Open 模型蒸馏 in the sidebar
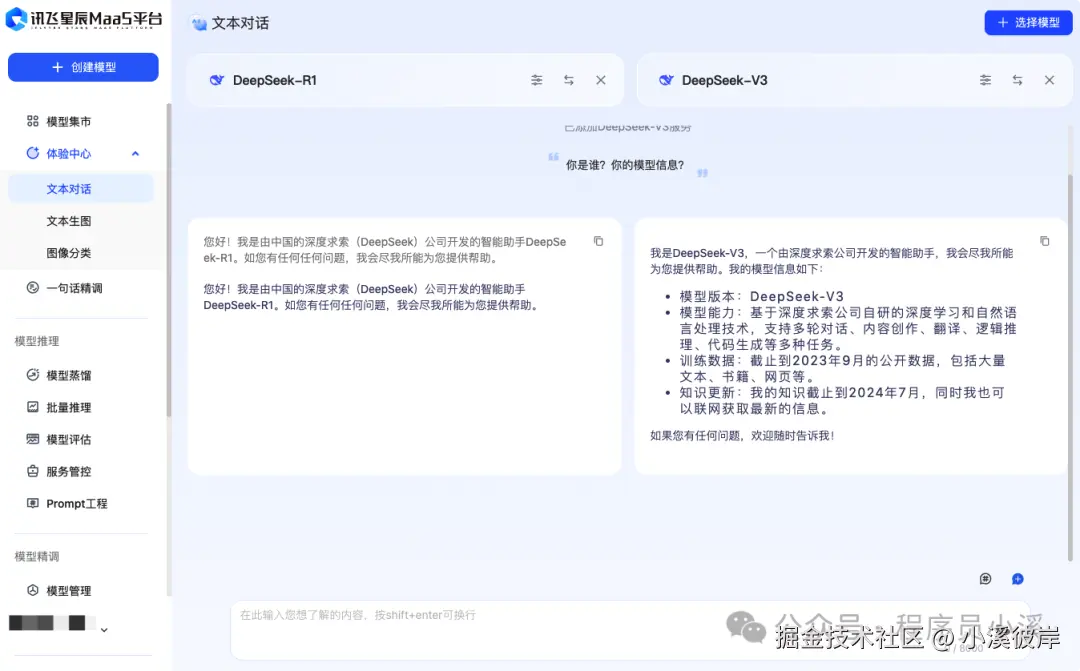Viewport: 1080px width, 671px height. [69, 375]
